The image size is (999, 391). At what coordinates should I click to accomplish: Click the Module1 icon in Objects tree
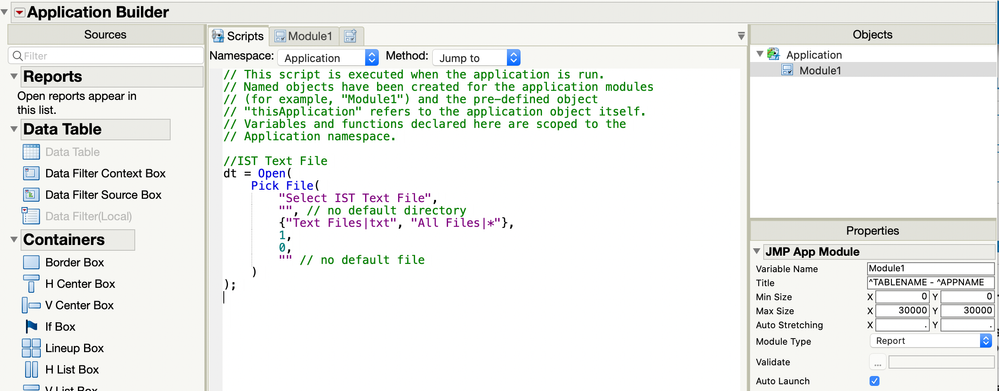[x=787, y=71]
